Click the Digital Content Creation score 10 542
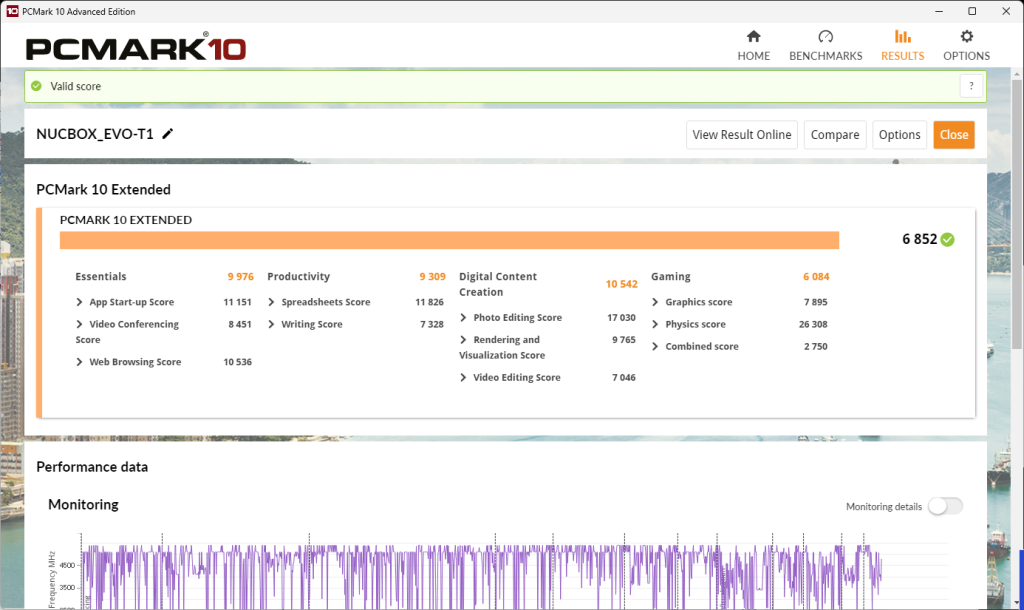The height and width of the screenshot is (610, 1024). (621, 284)
